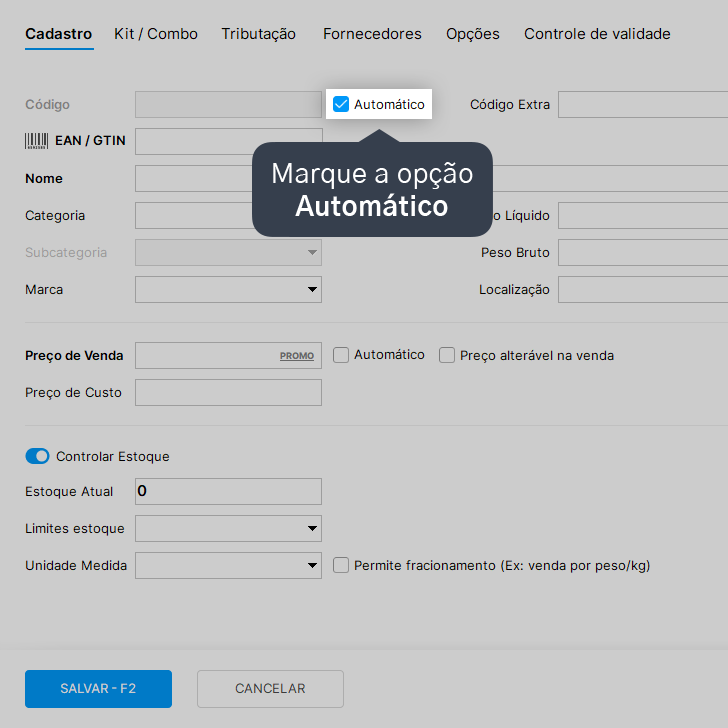Expand the Limites estoque dropdown
This screenshot has width=728, height=728.
pos(228,528)
